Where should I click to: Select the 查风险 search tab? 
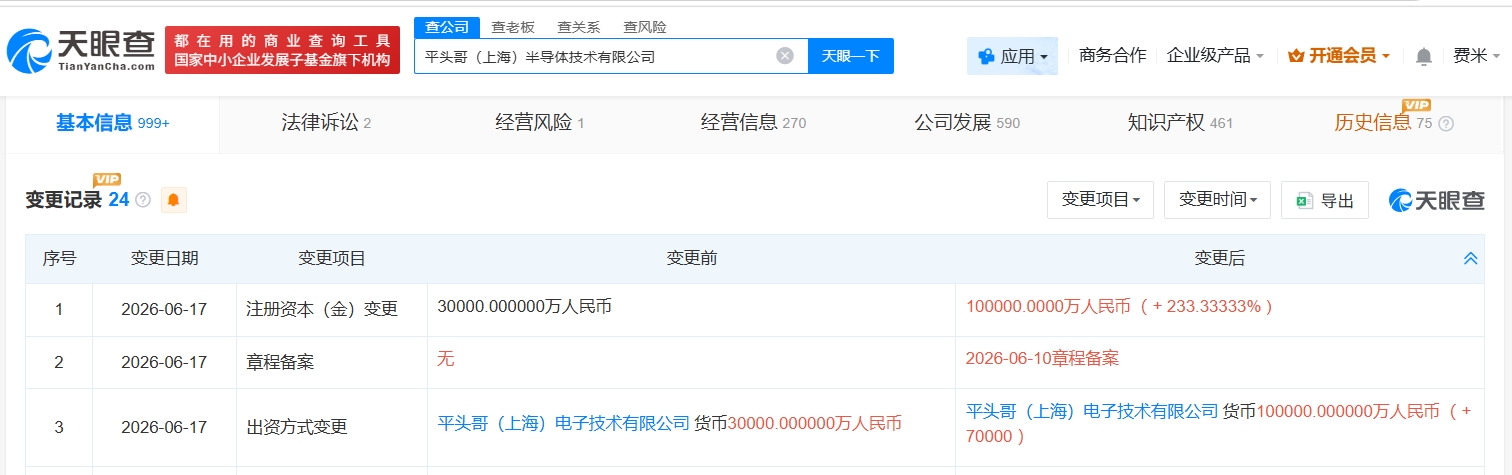tap(645, 27)
